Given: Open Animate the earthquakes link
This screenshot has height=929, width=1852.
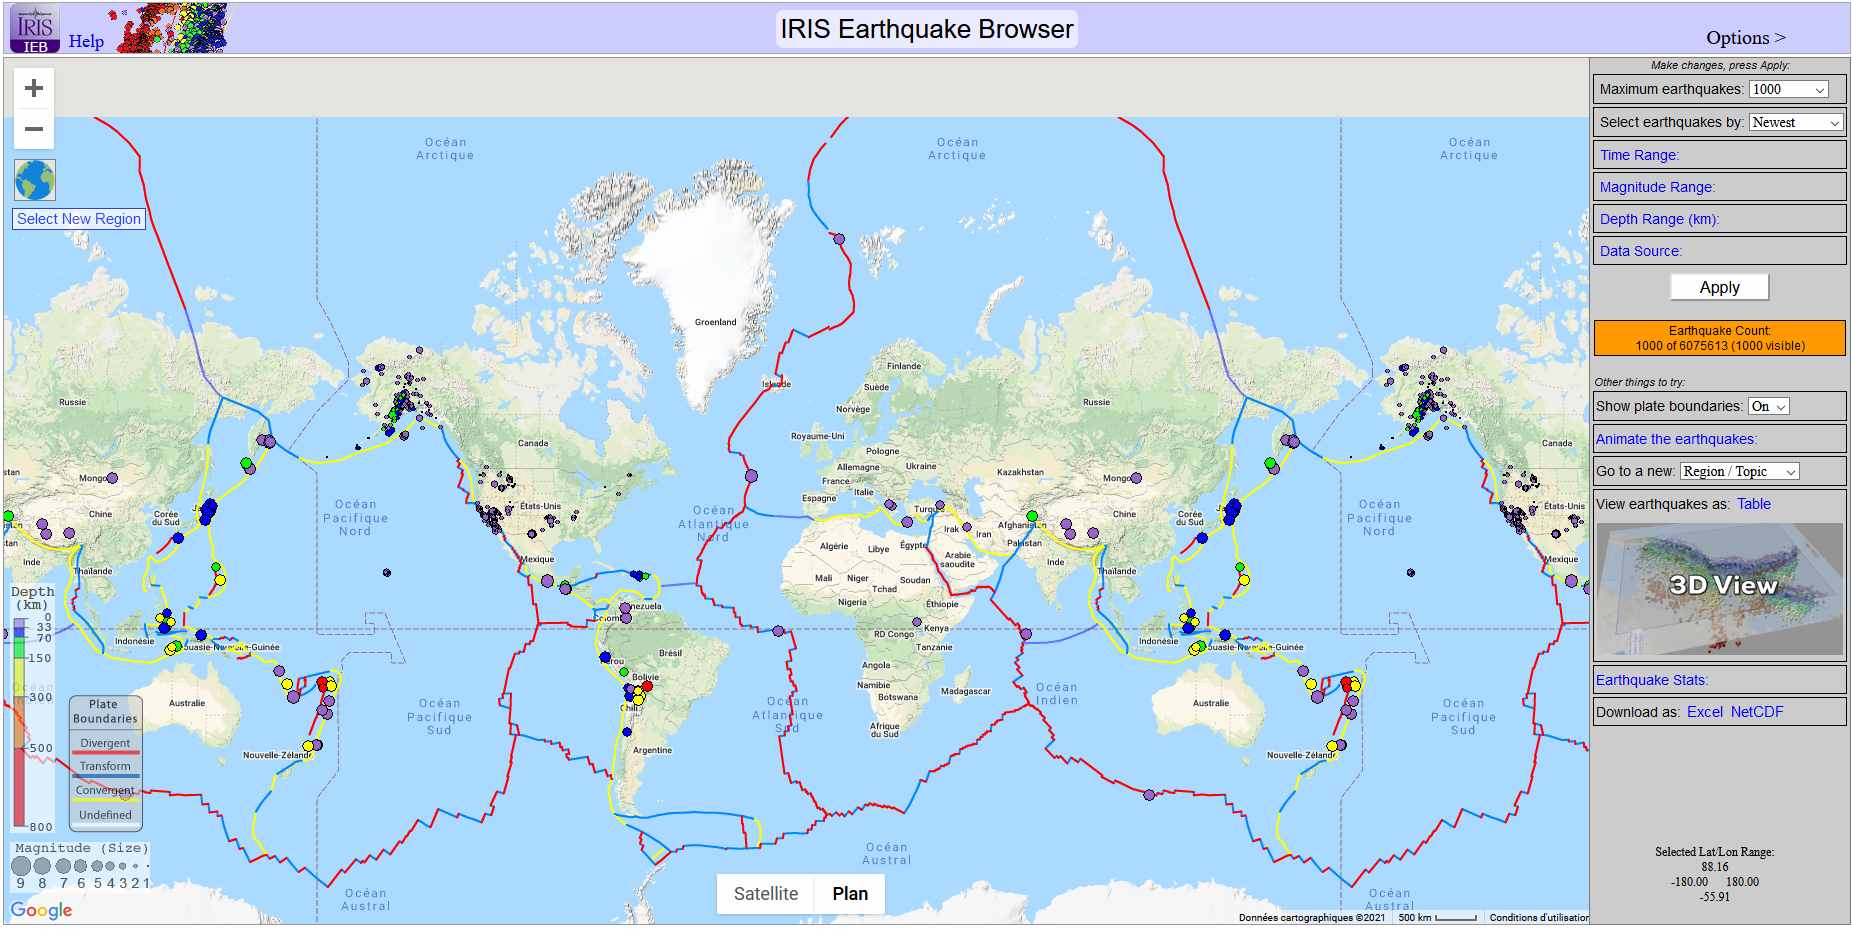Looking at the screenshot, I should [x=1676, y=439].
